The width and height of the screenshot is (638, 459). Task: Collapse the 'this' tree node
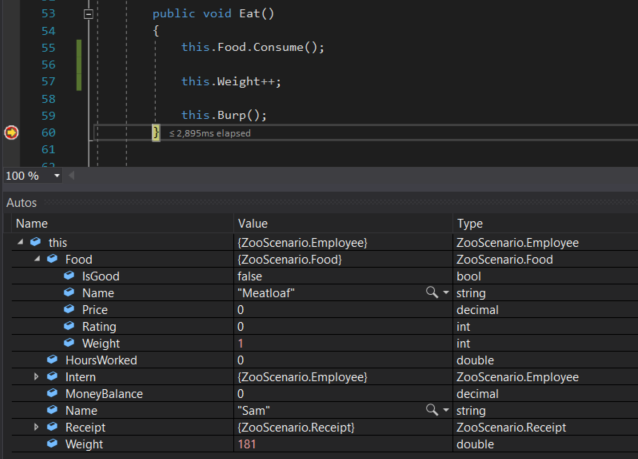tap(20, 243)
